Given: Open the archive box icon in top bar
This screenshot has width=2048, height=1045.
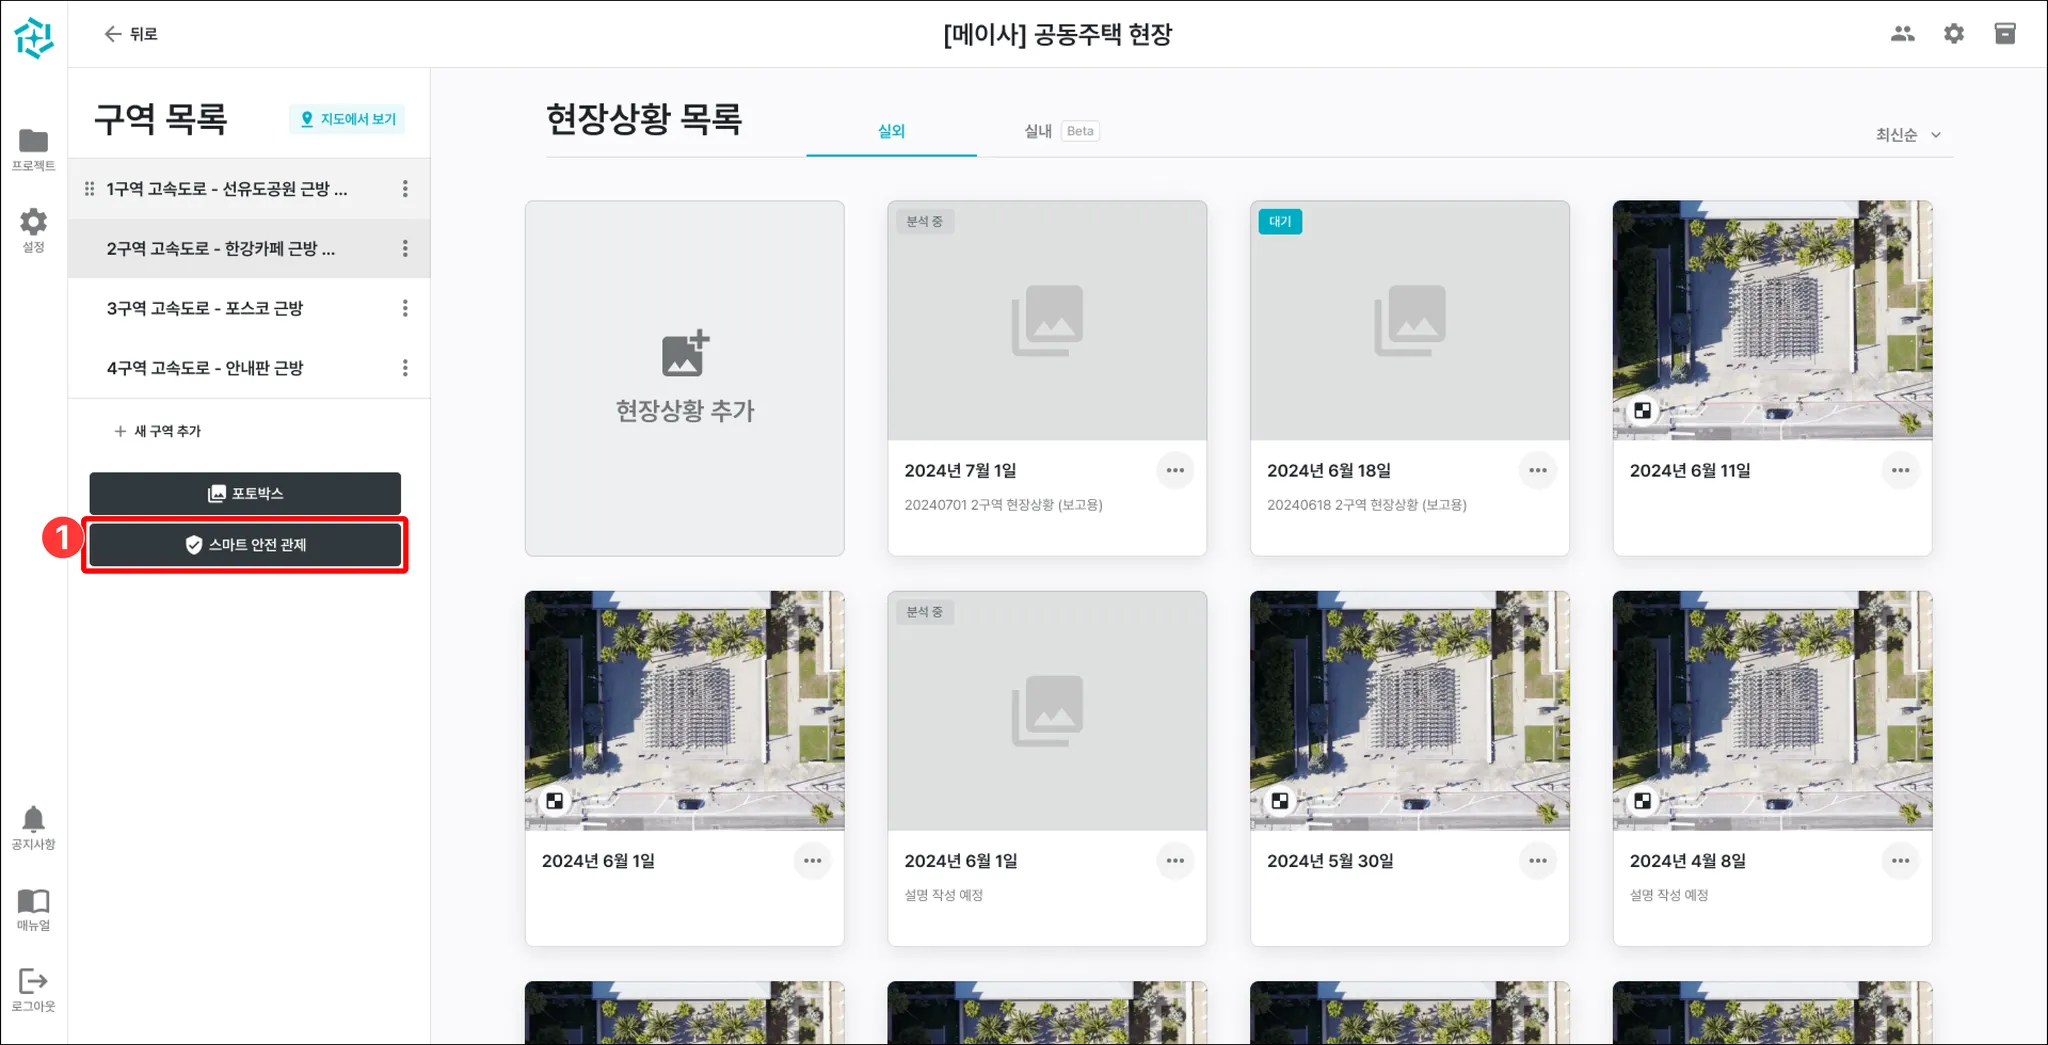Looking at the screenshot, I should [x=2004, y=34].
